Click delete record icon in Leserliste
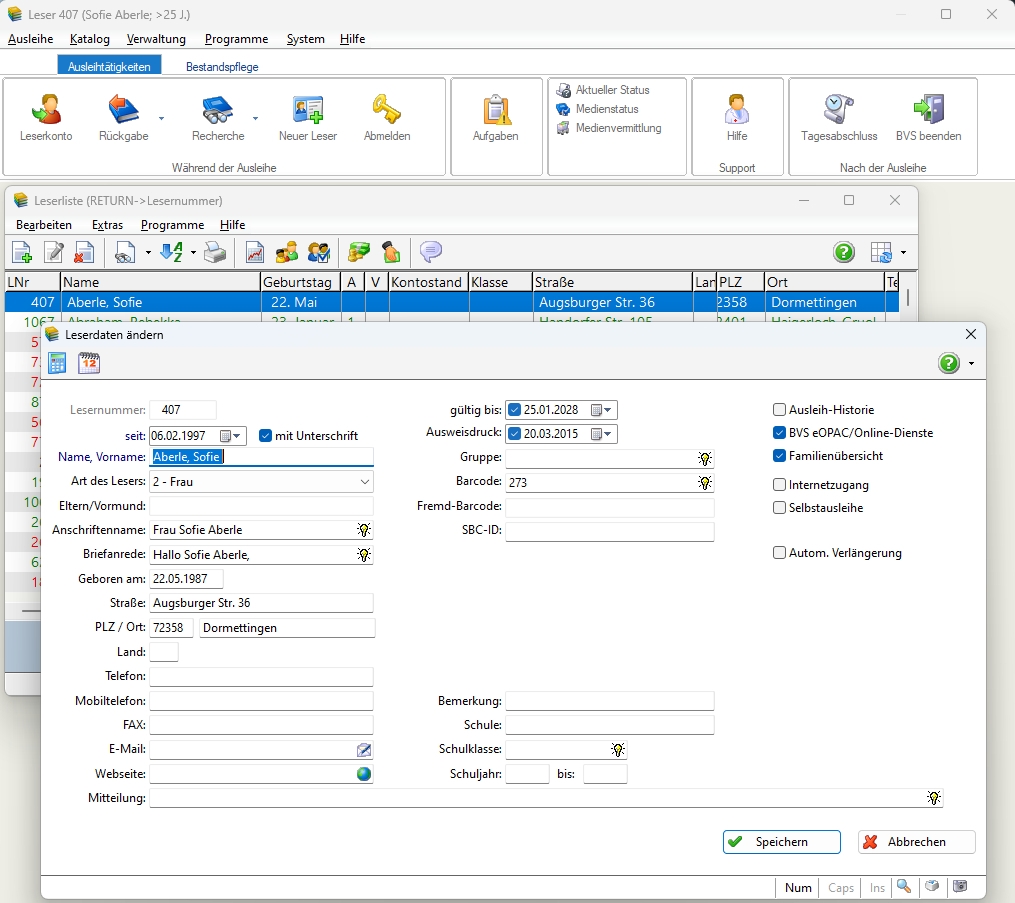Image resolution: width=1015 pixels, height=903 pixels. [x=84, y=252]
